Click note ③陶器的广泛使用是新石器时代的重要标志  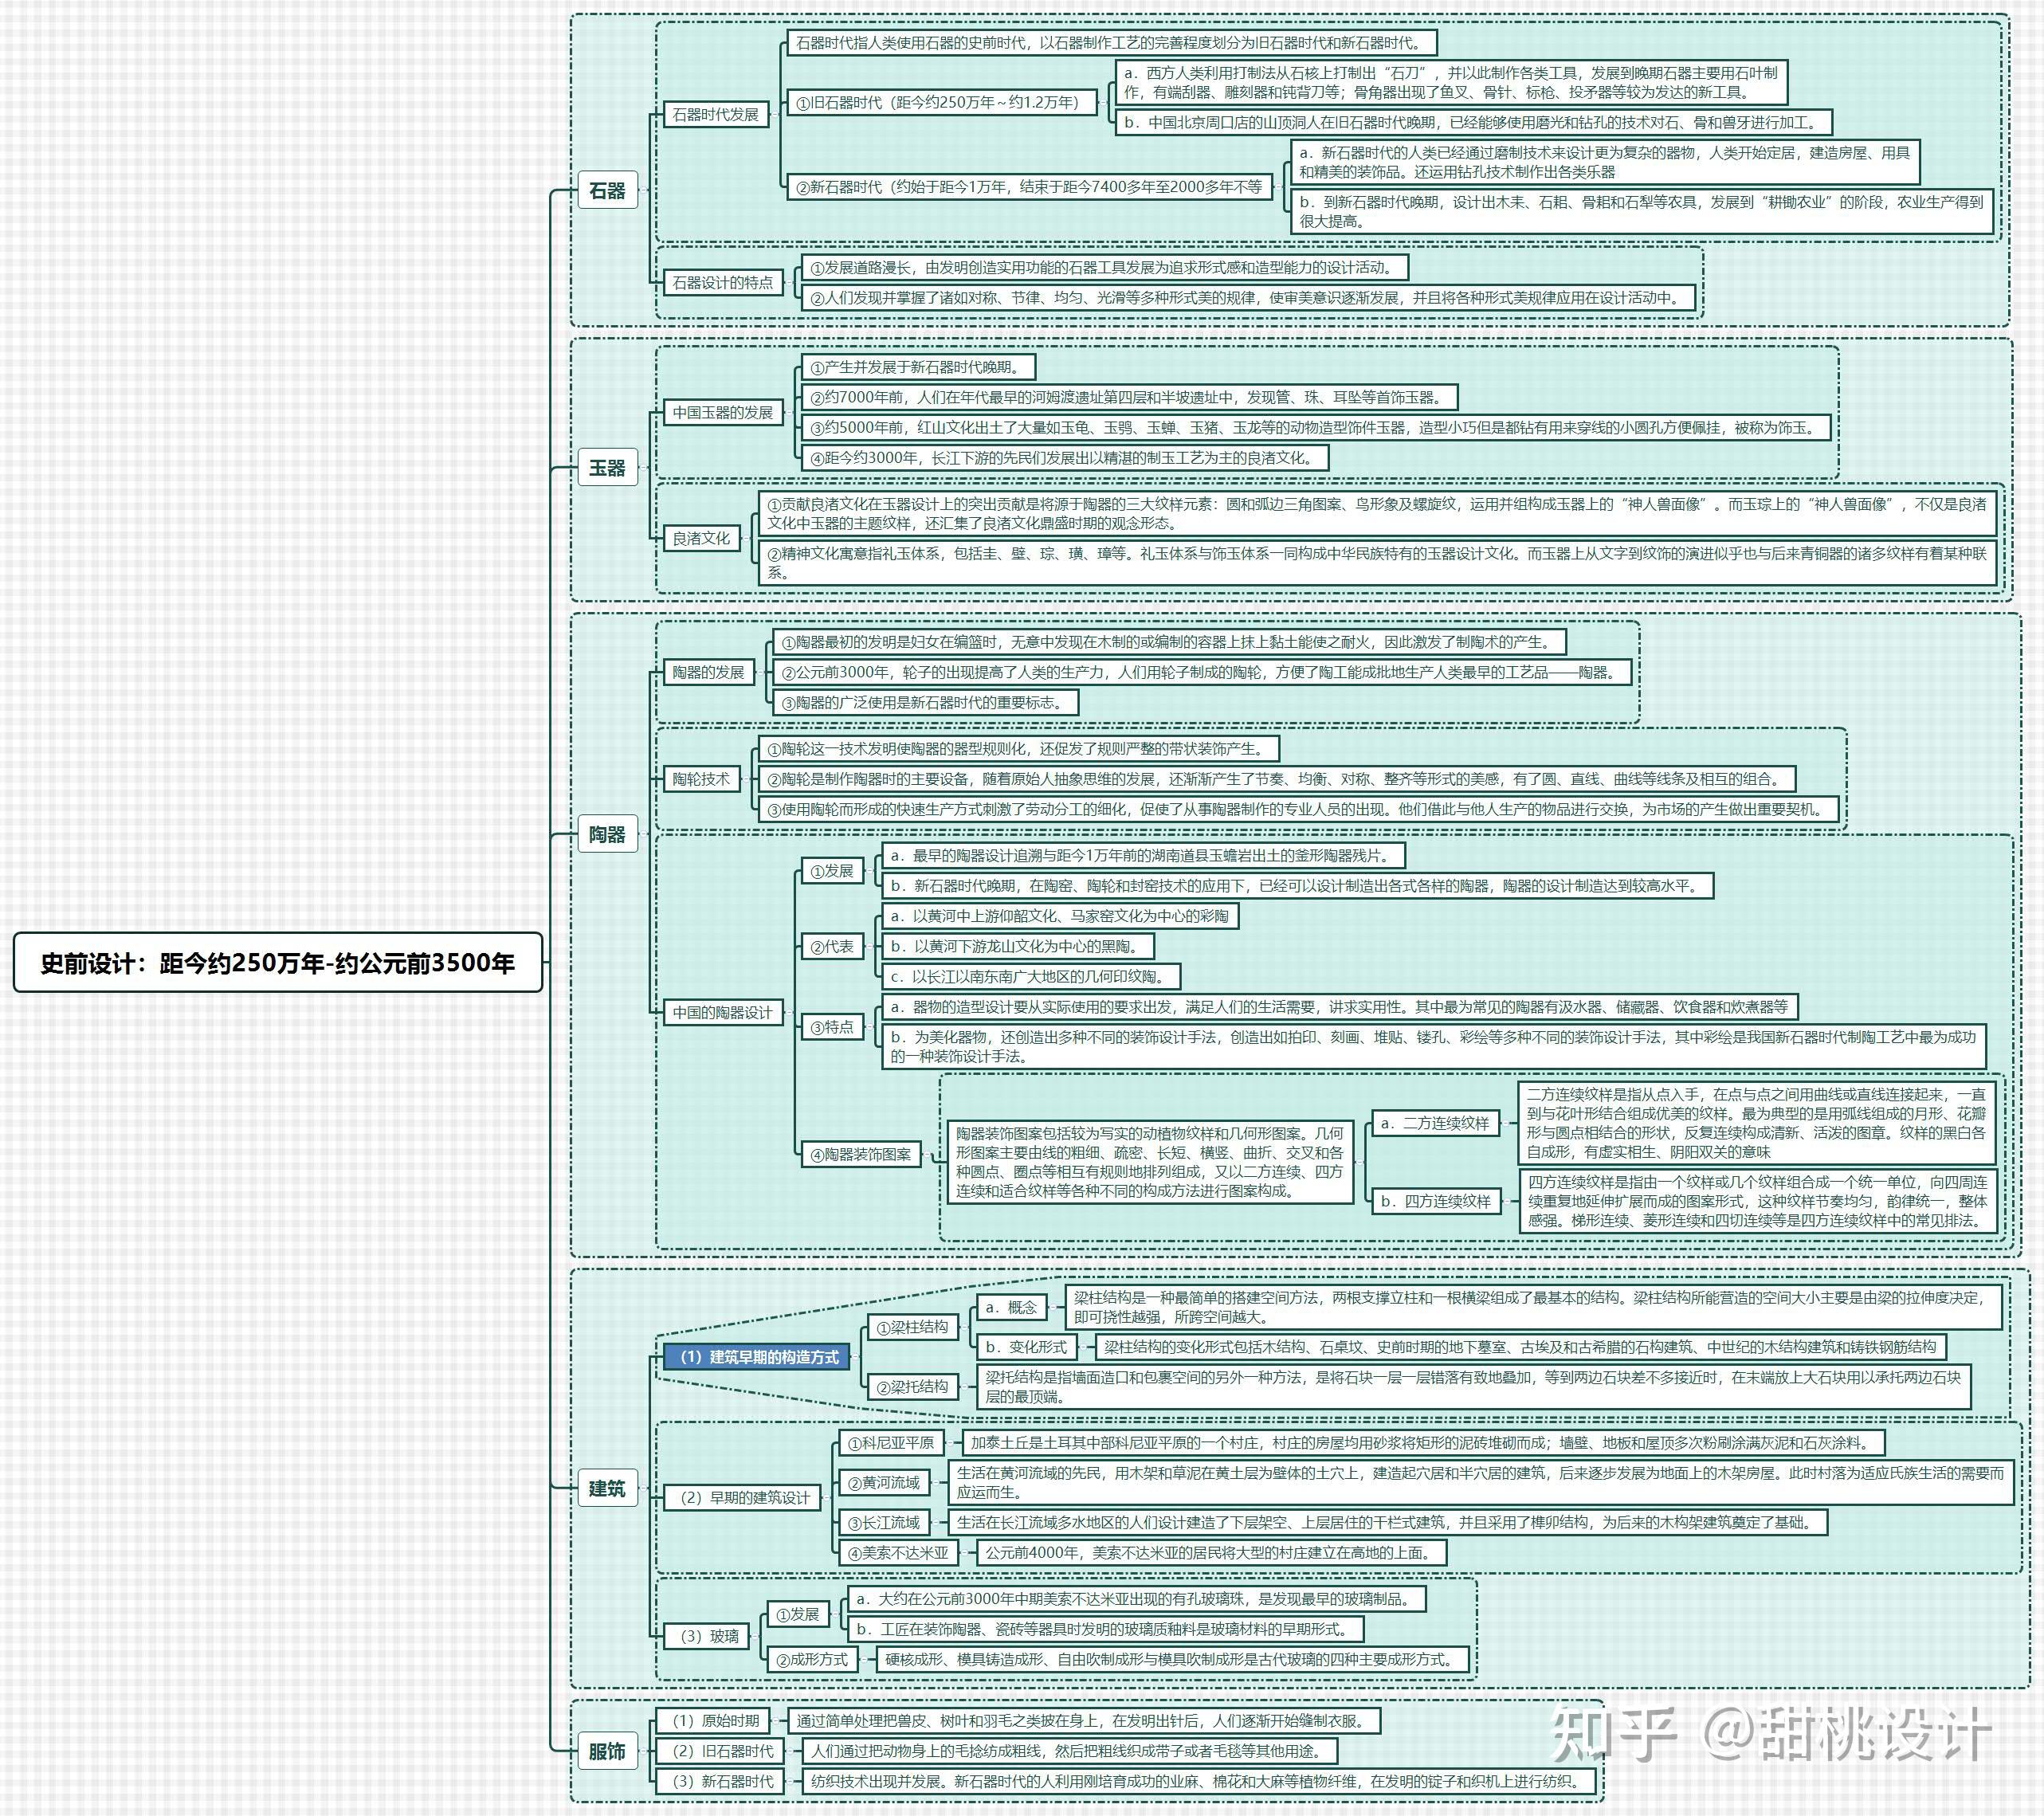click(x=926, y=702)
